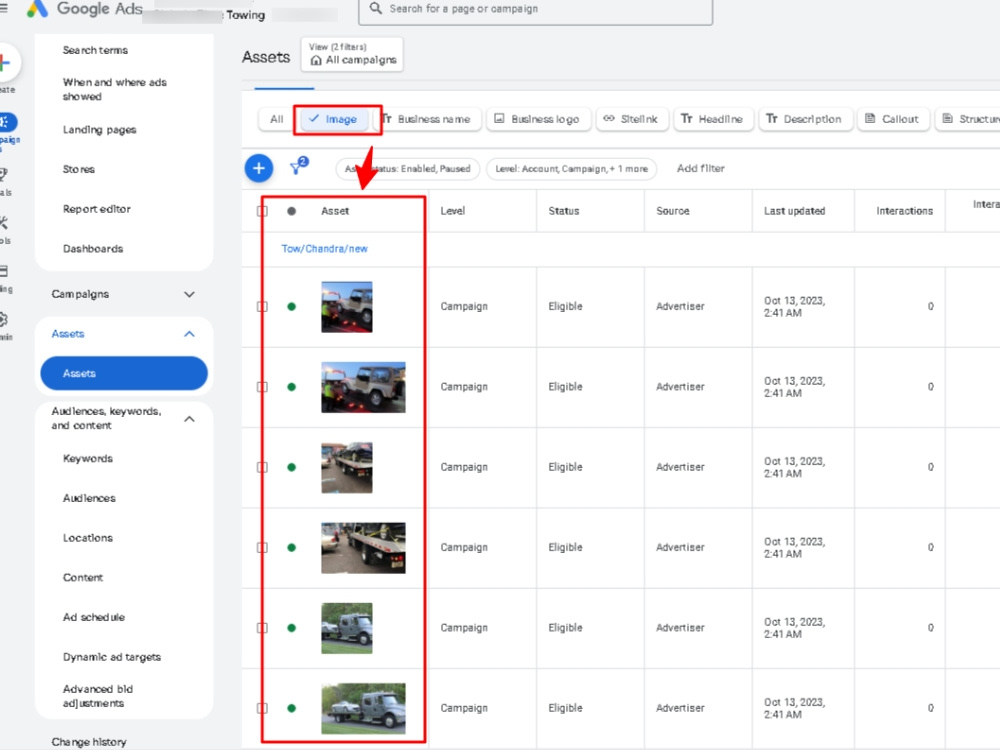Open the wide gray tow truck thumbnail
This screenshot has height=750, width=1000.
coord(363,709)
